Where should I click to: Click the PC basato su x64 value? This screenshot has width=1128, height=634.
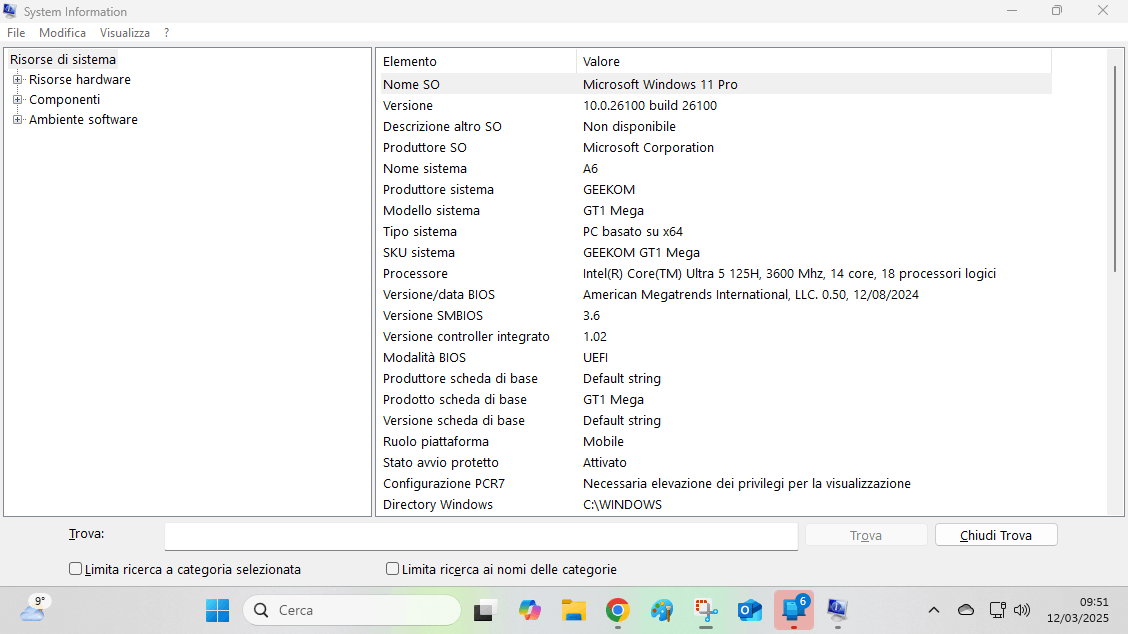tap(632, 232)
